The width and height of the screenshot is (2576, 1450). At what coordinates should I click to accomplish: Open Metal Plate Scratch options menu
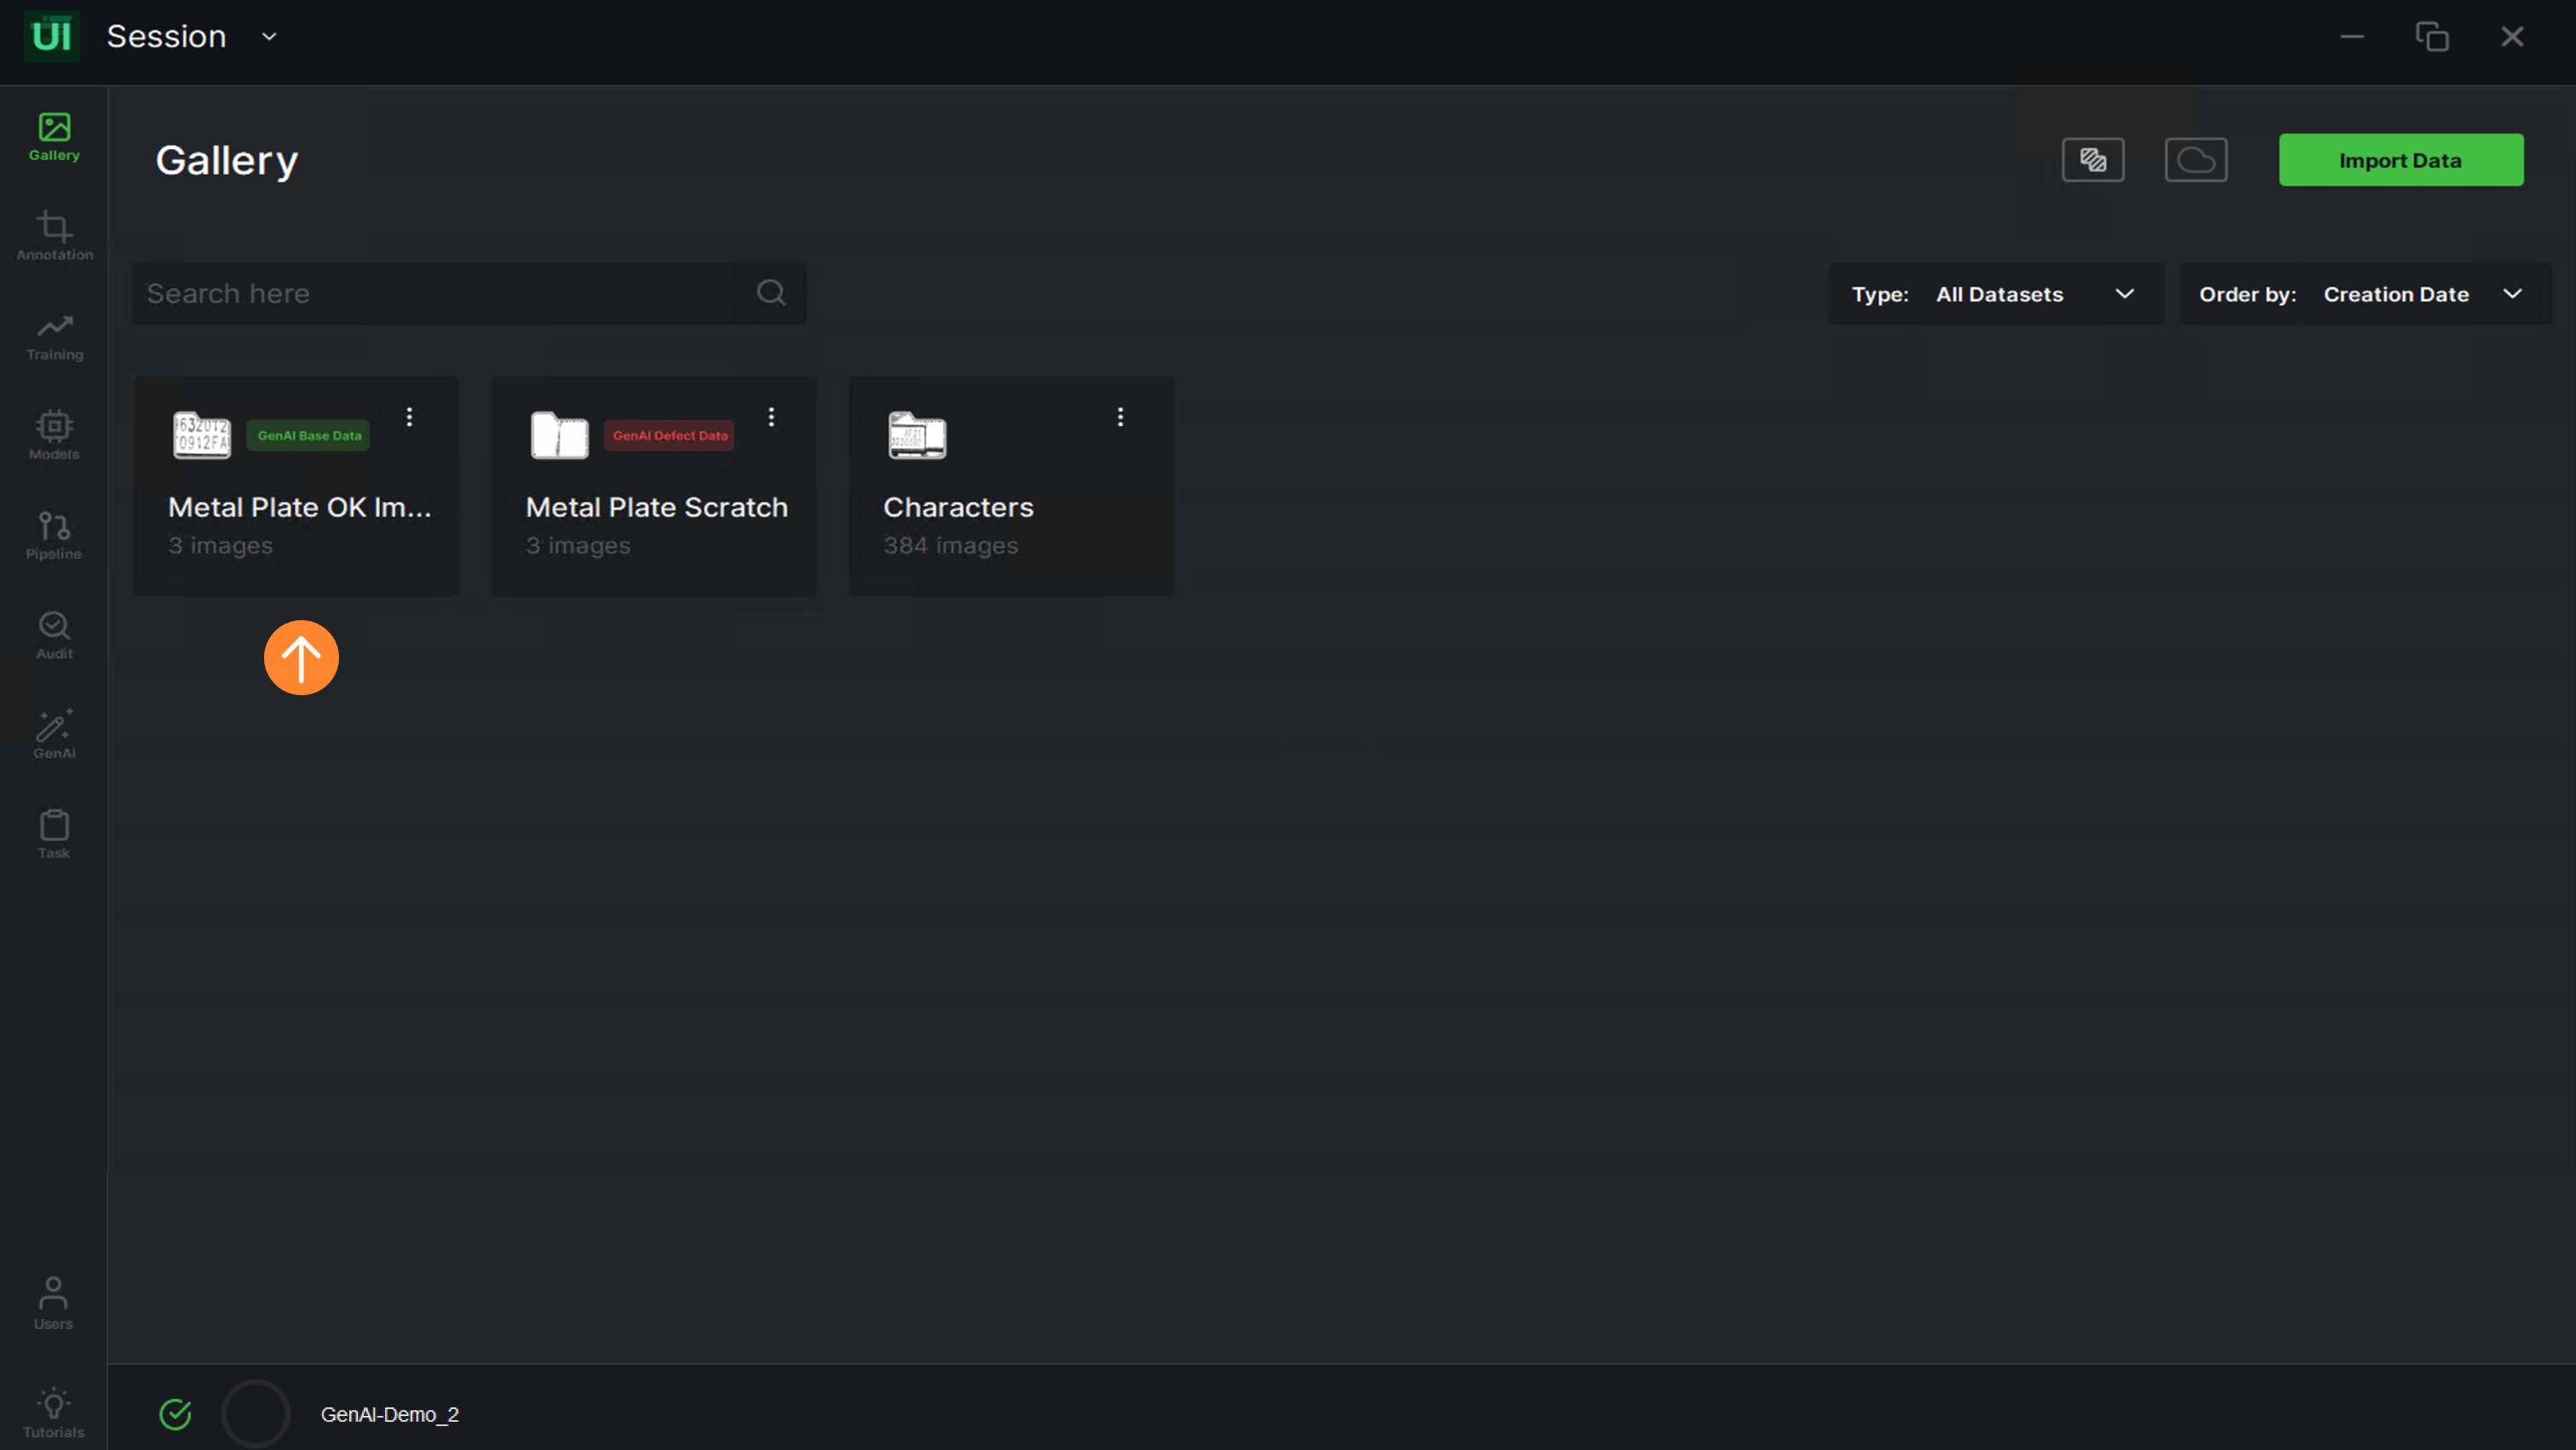tap(771, 417)
